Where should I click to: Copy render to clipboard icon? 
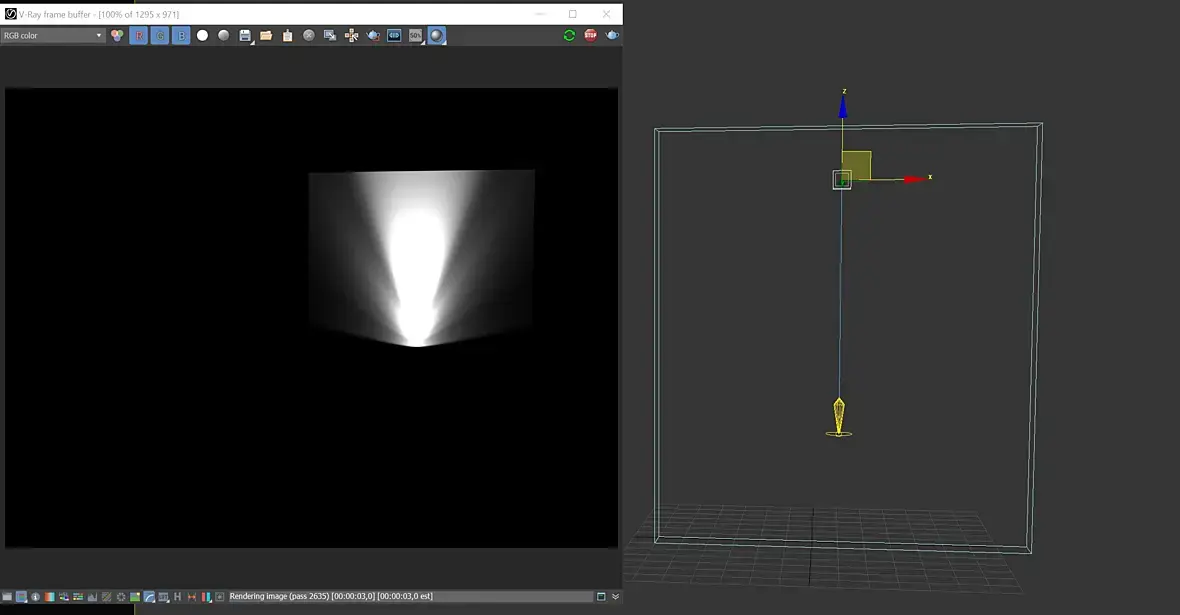pos(287,35)
